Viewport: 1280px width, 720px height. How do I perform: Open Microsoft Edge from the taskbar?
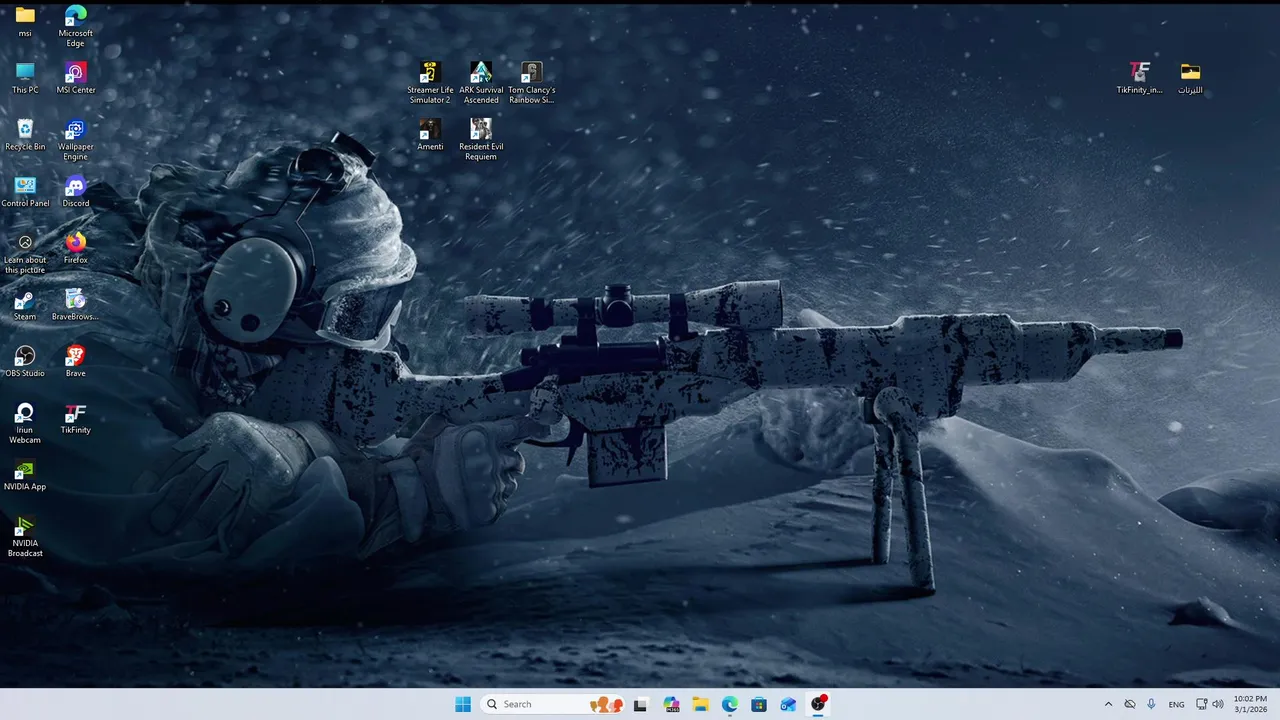(729, 704)
